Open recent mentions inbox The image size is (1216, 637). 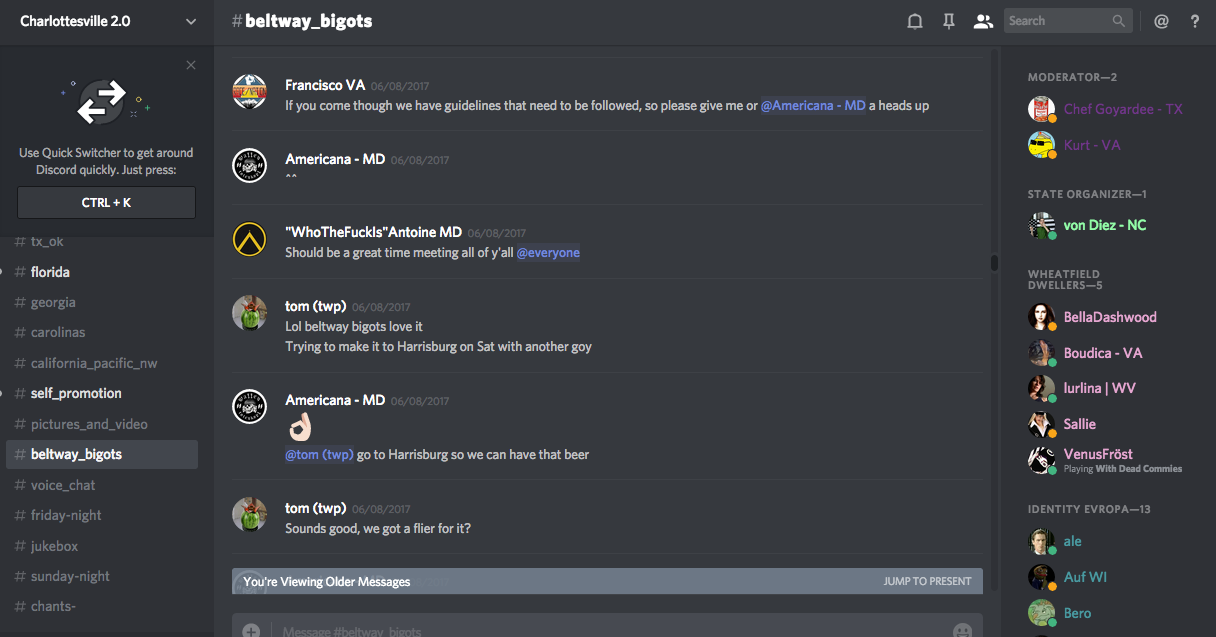pyautogui.click(x=1161, y=21)
